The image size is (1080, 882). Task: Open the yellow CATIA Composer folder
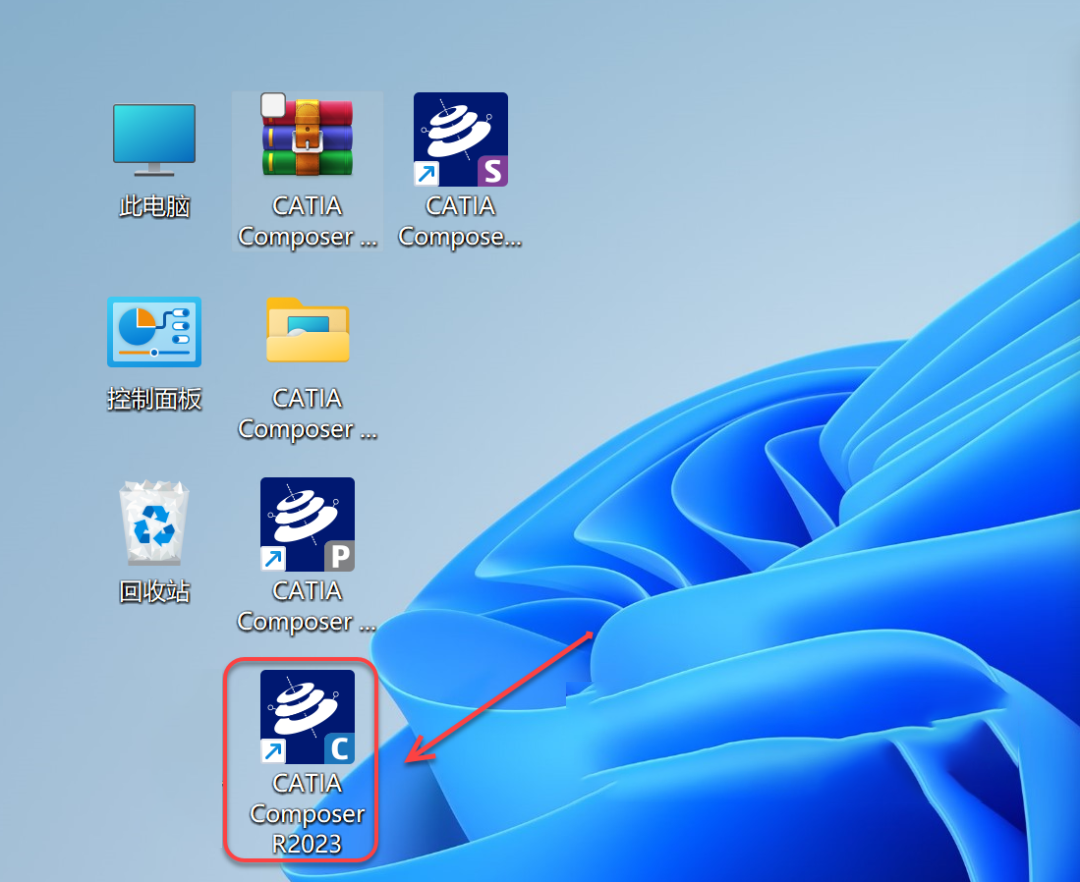(x=306, y=331)
